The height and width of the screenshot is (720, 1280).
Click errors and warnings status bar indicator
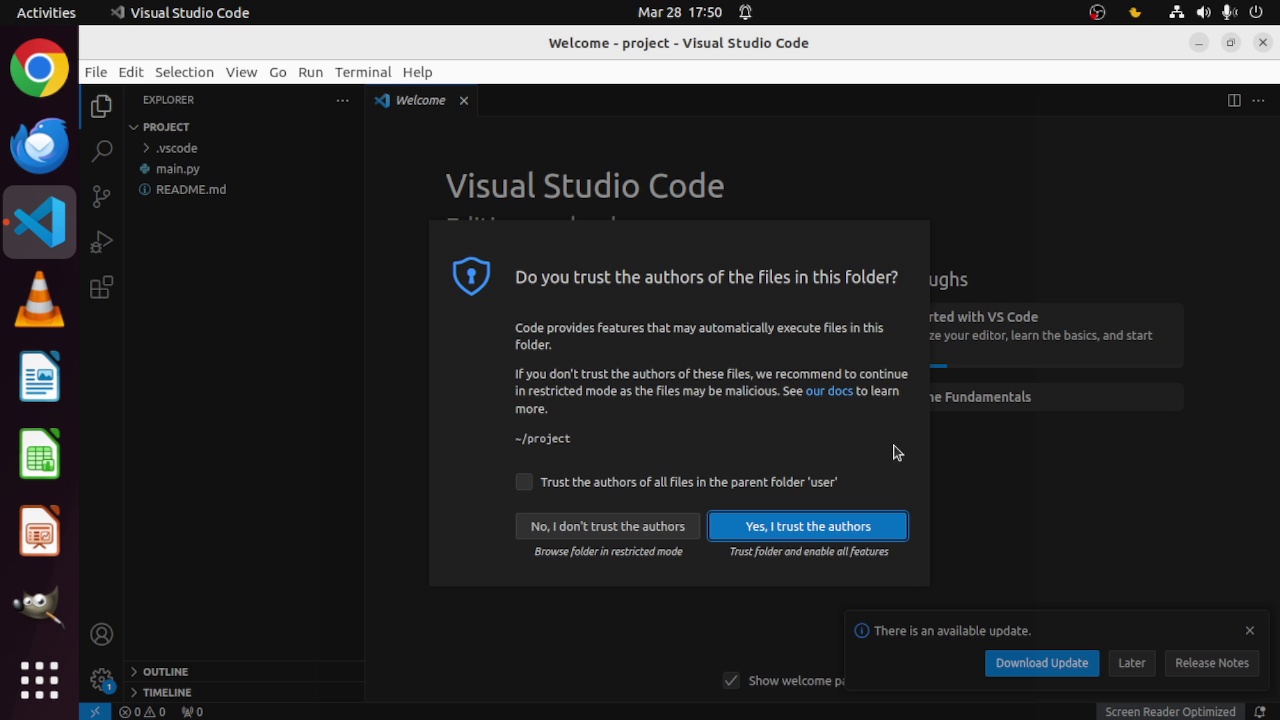click(x=142, y=712)
